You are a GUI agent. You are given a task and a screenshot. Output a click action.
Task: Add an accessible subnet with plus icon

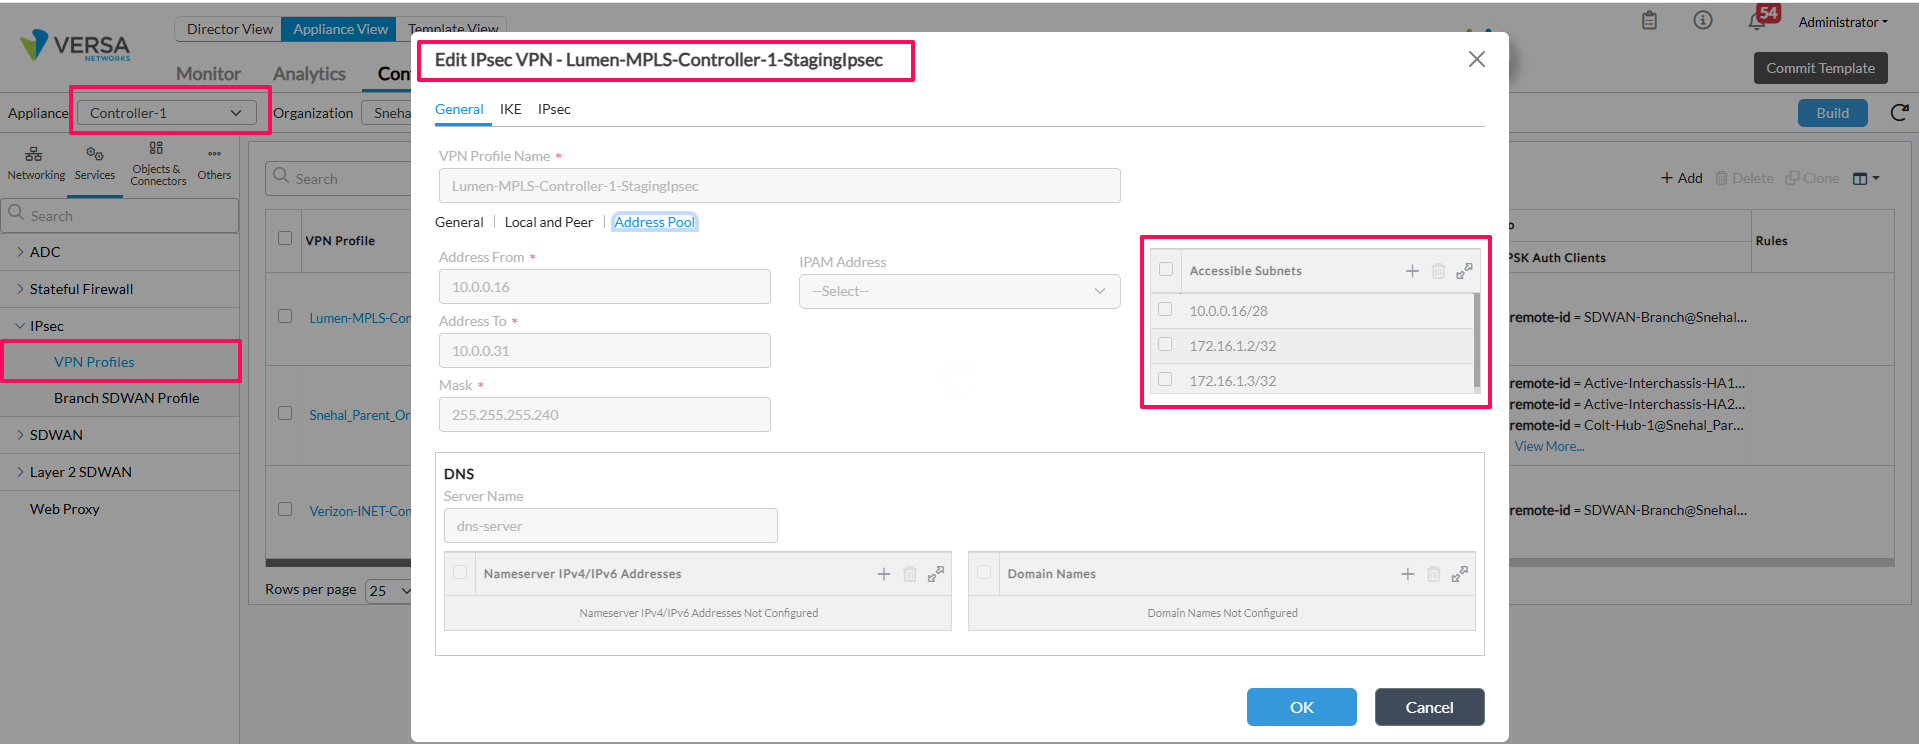point(1412,271)
